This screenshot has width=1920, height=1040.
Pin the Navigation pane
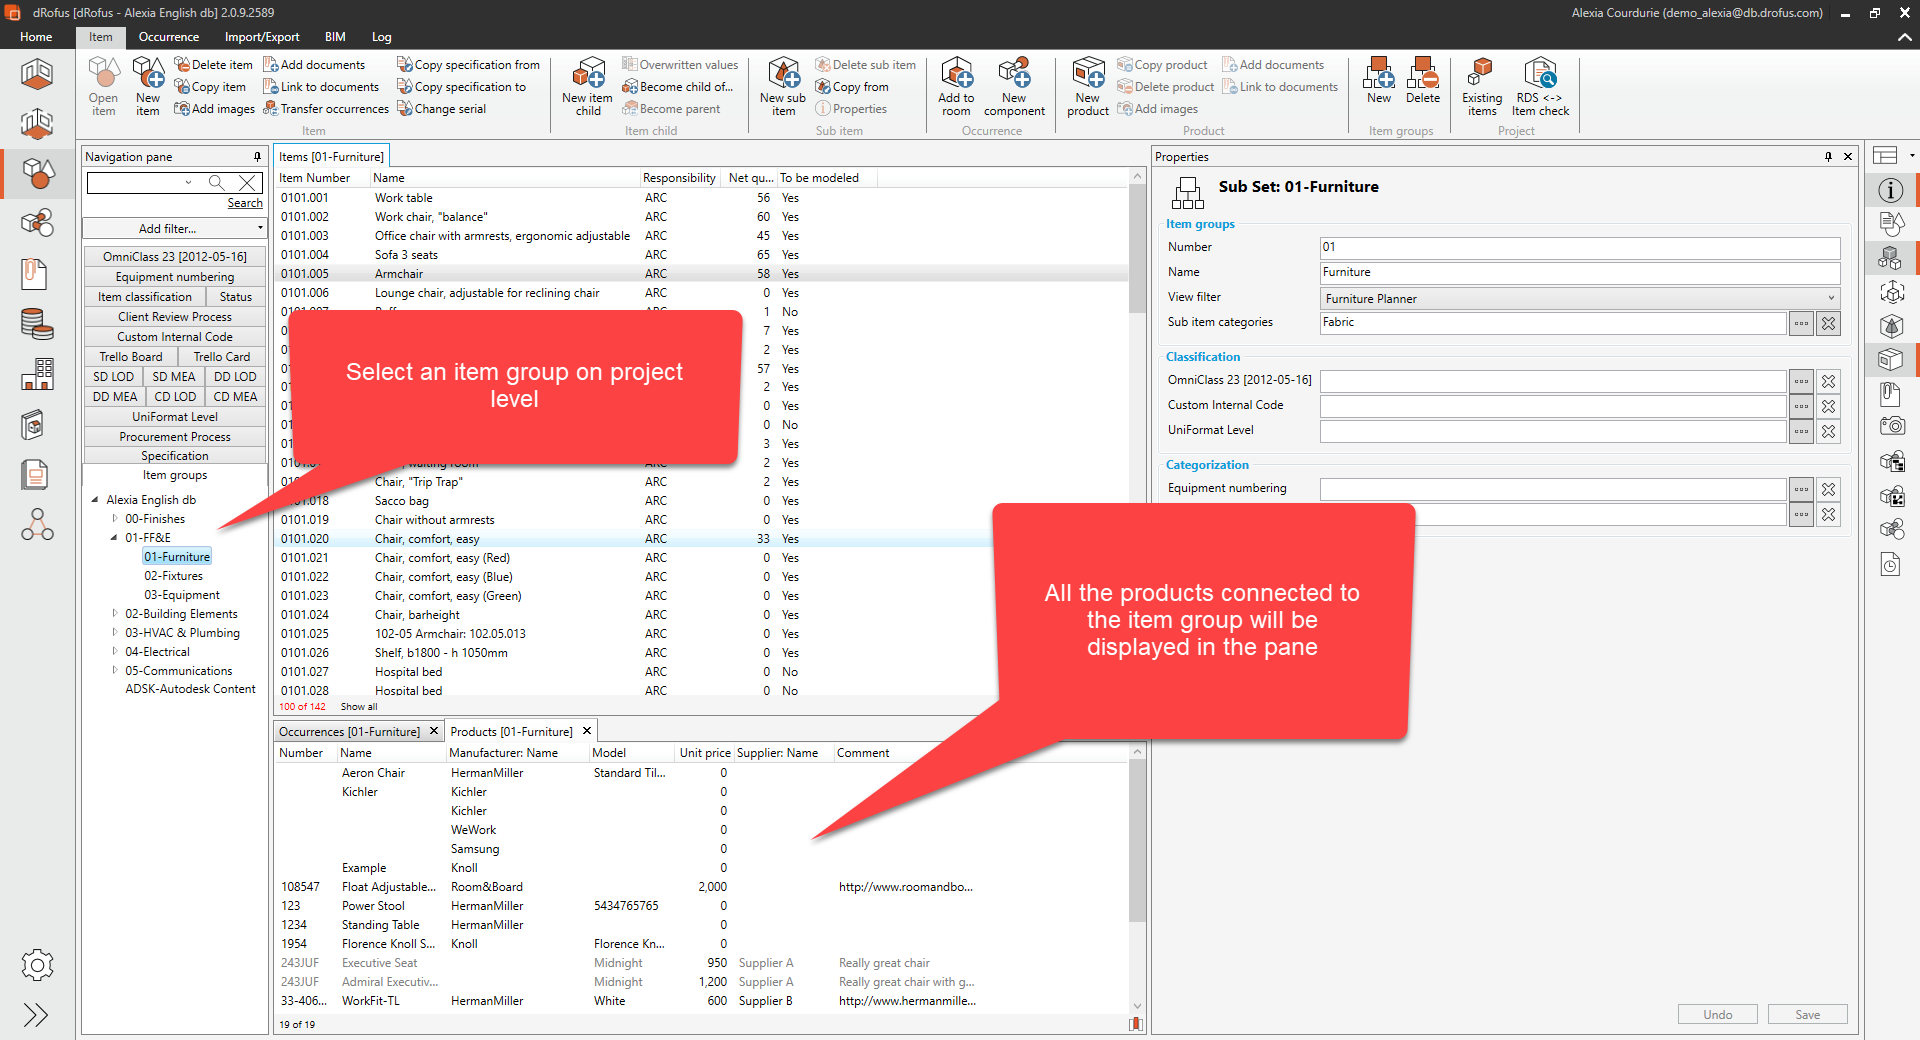[257, 157]
